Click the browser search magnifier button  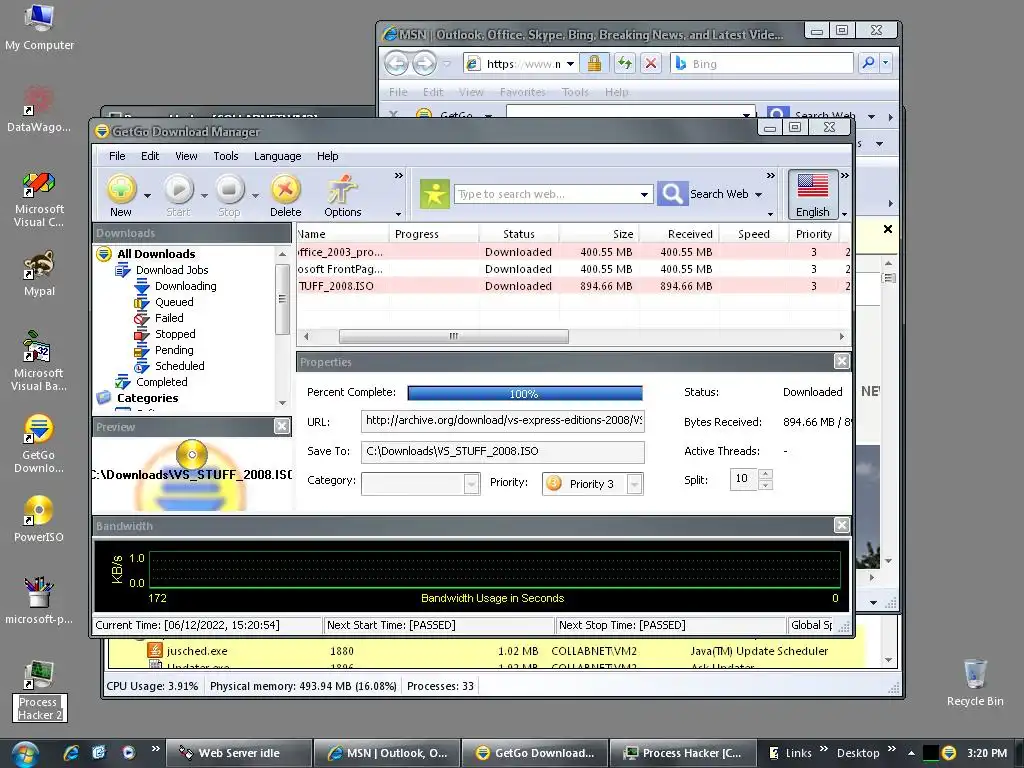click(868, 63)
